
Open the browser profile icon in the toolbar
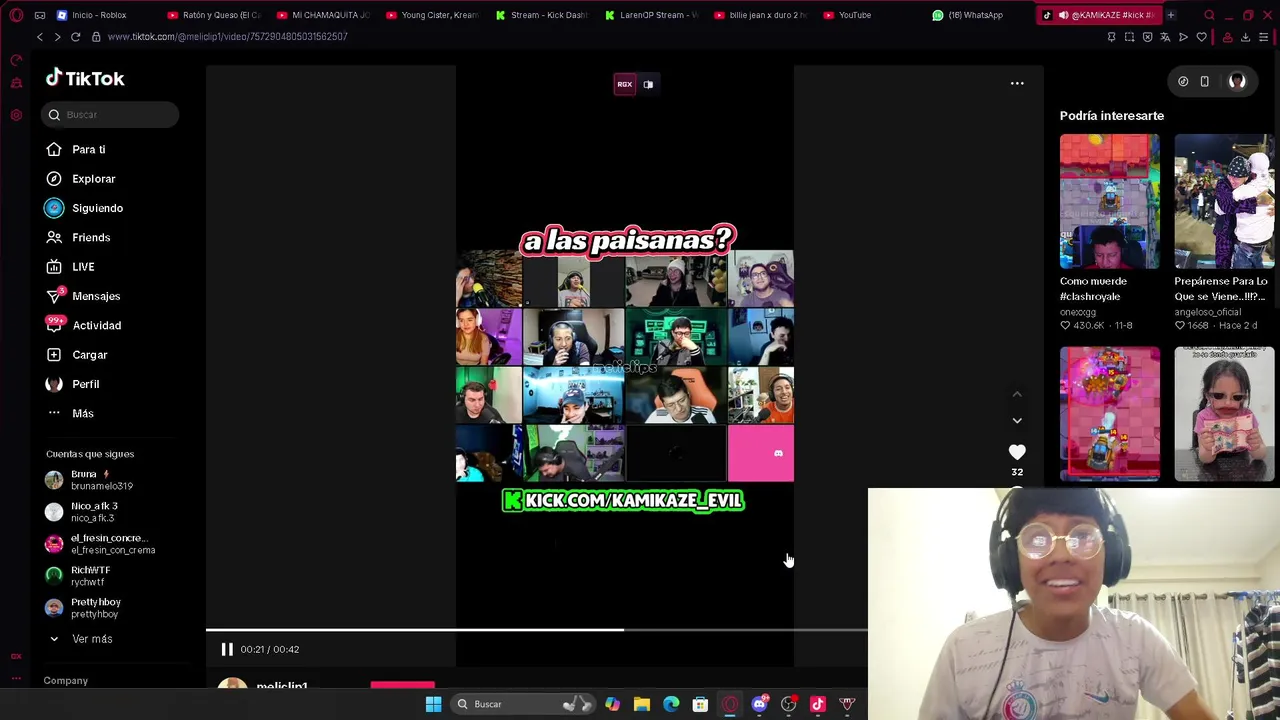[1227, 37]
